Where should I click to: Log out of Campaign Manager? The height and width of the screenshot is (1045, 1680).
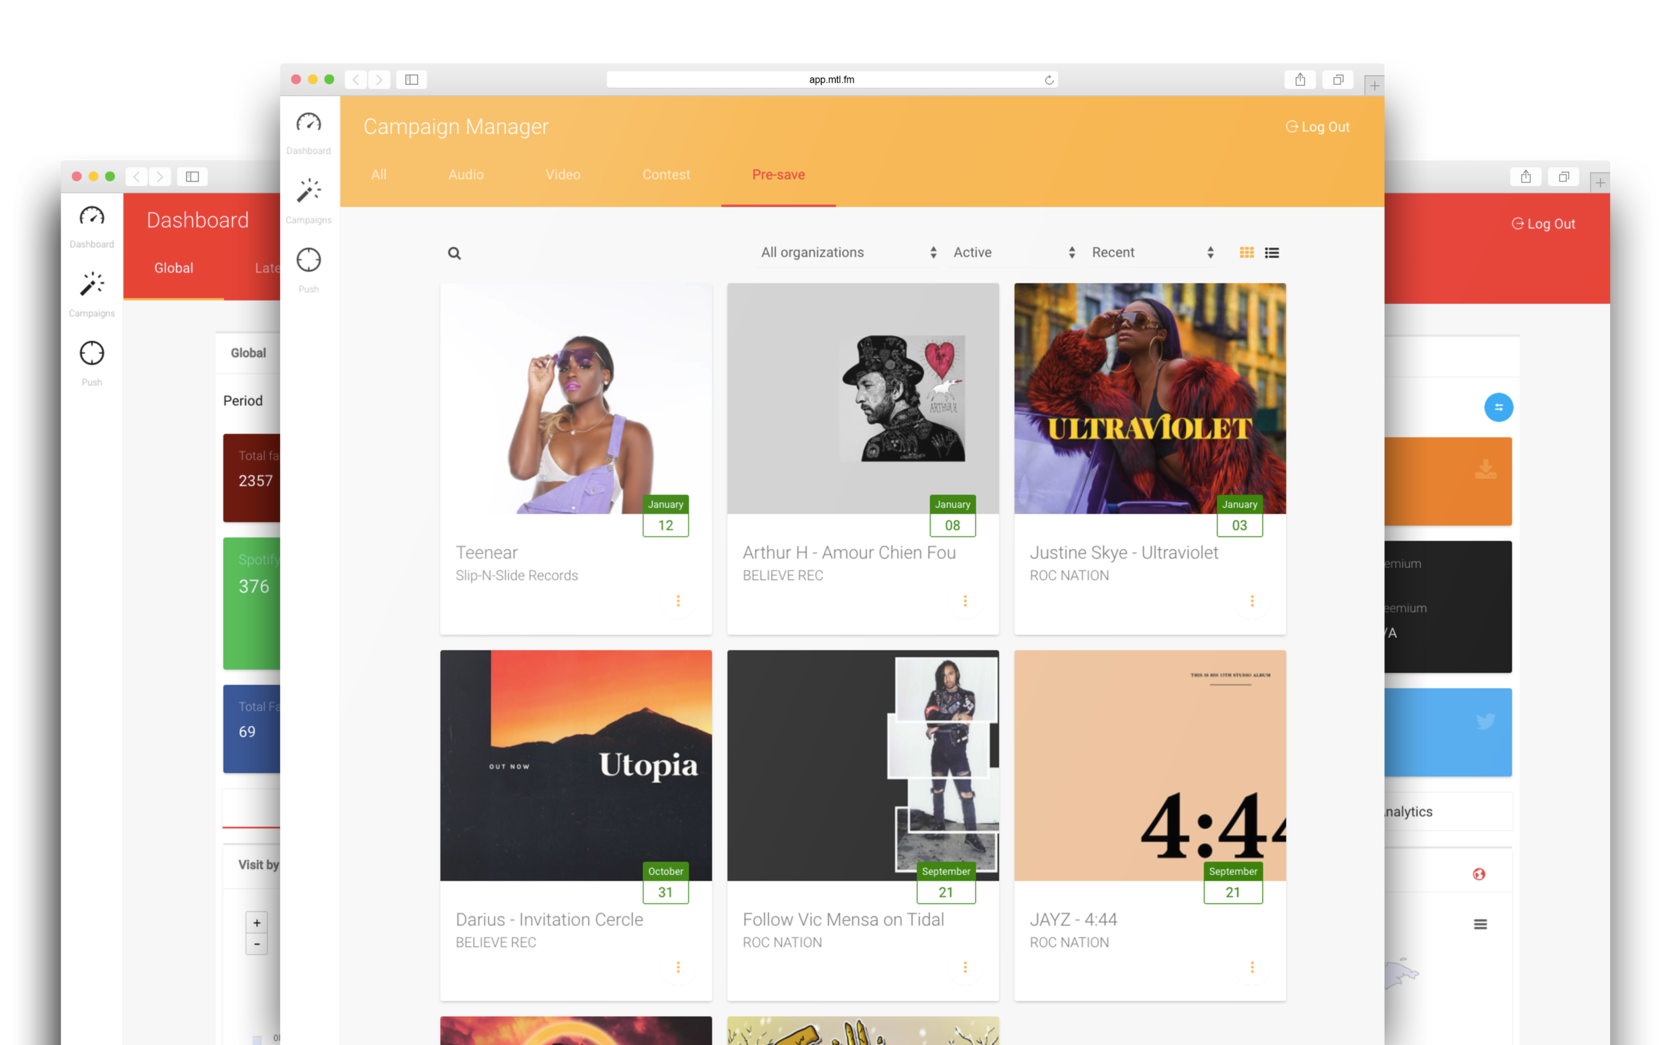[x=1318, y=127]
